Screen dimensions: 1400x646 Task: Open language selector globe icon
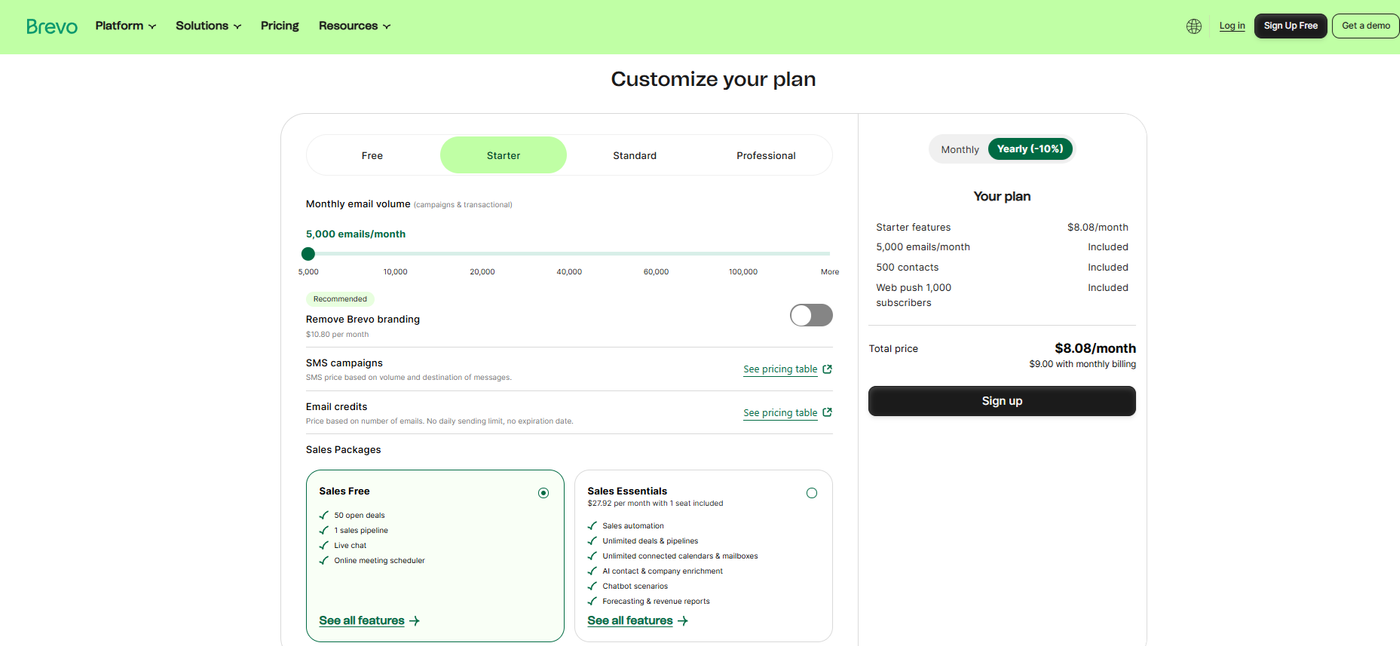[x=1194, y=26]
